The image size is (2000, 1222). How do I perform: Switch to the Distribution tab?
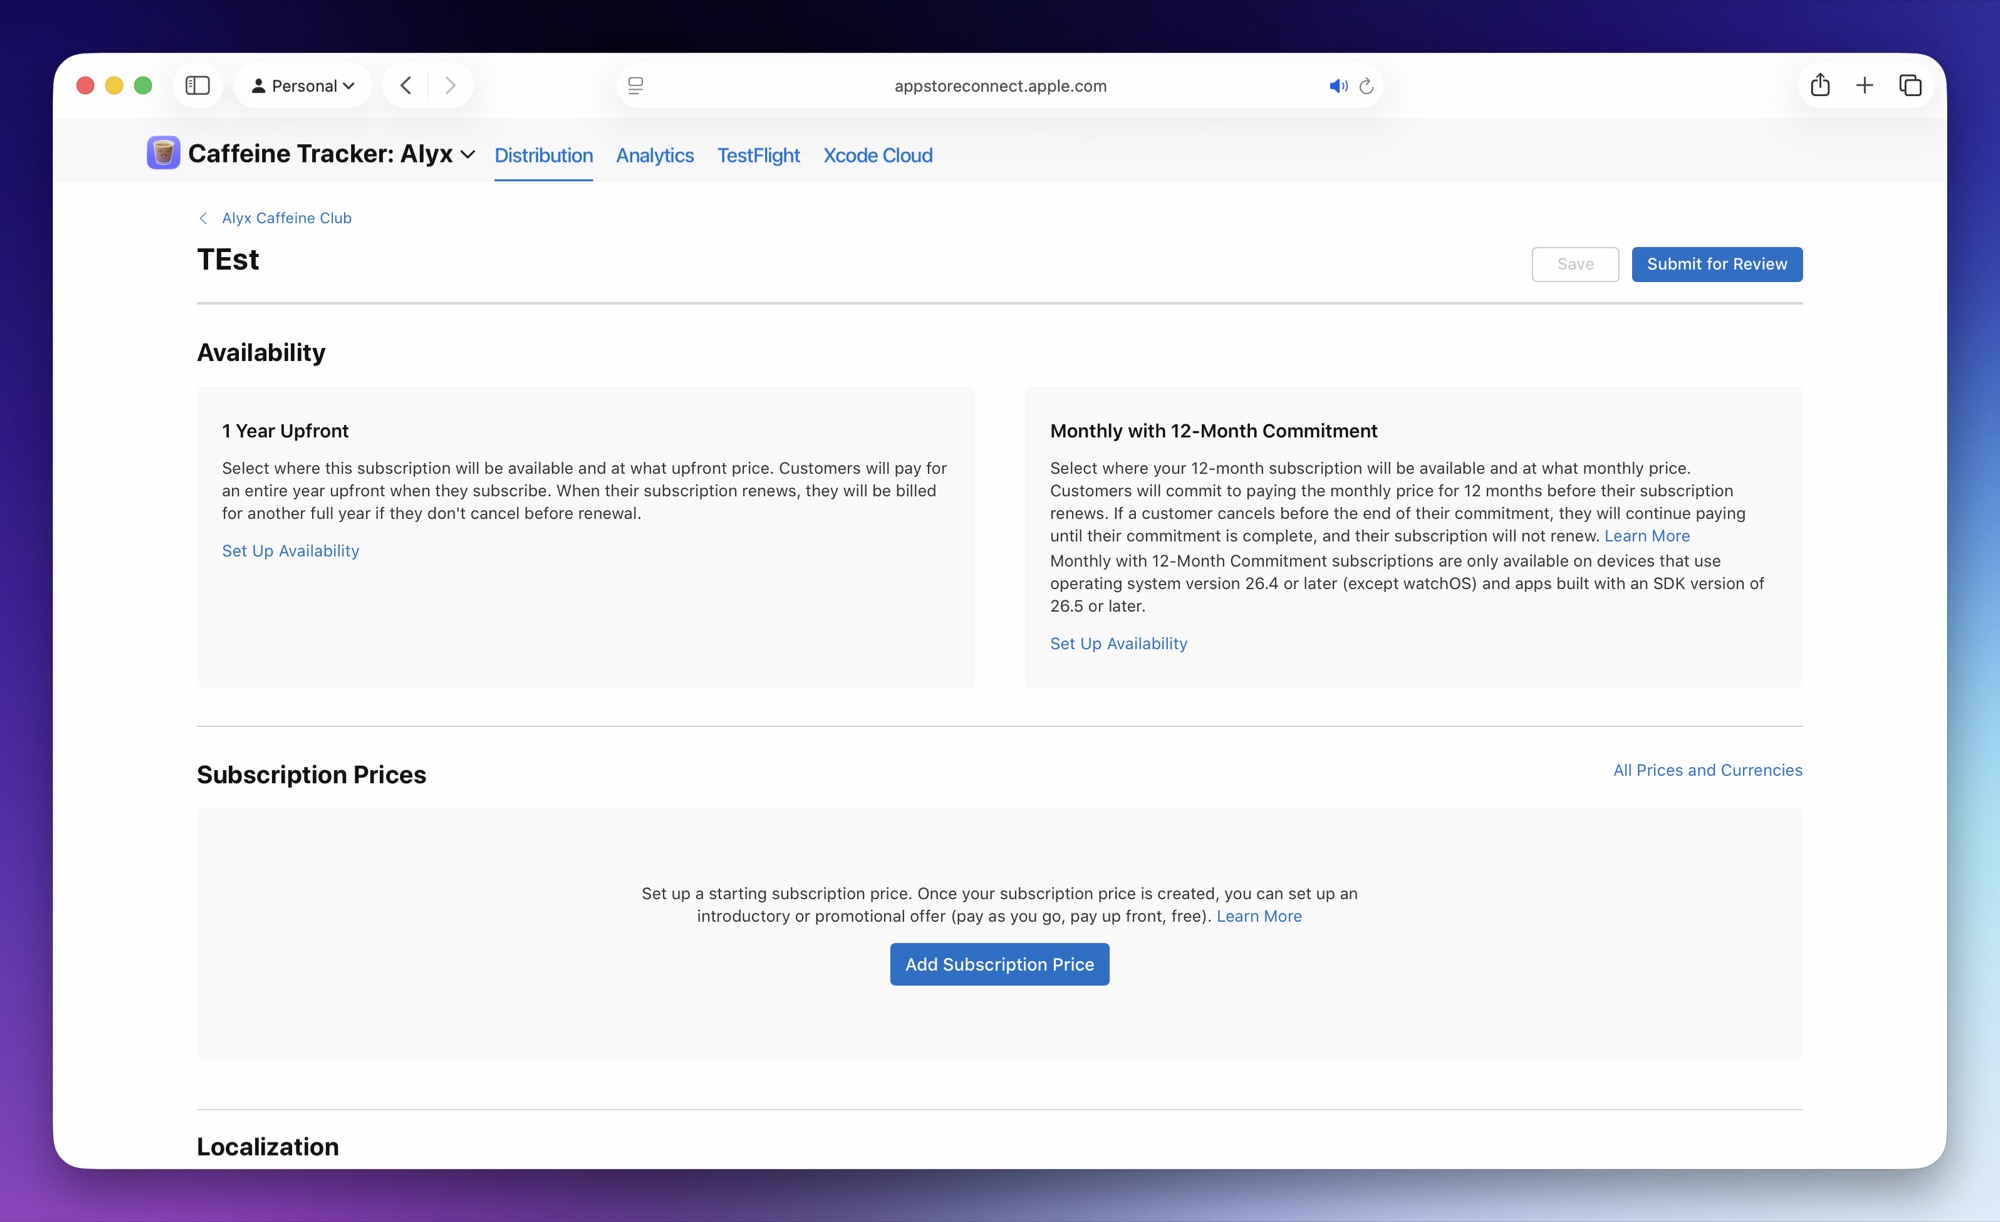pyautogui.click(x=544, y=155)
